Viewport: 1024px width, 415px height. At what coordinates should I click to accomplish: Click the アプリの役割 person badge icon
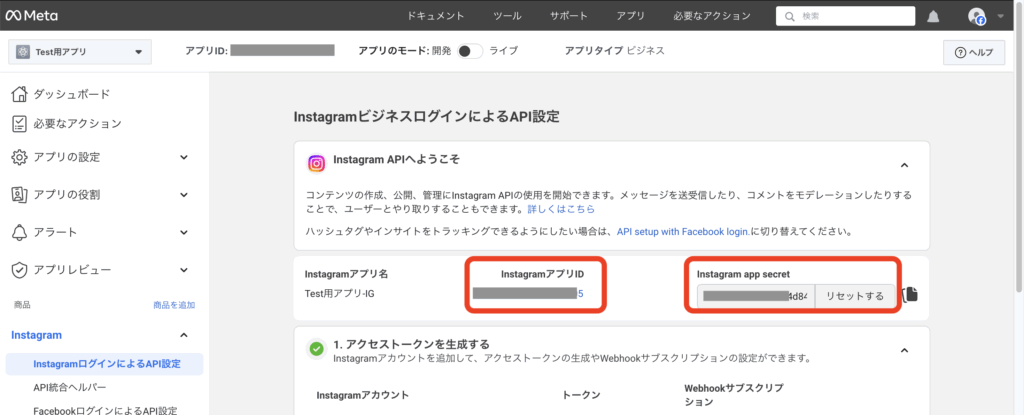pos(20,195)
